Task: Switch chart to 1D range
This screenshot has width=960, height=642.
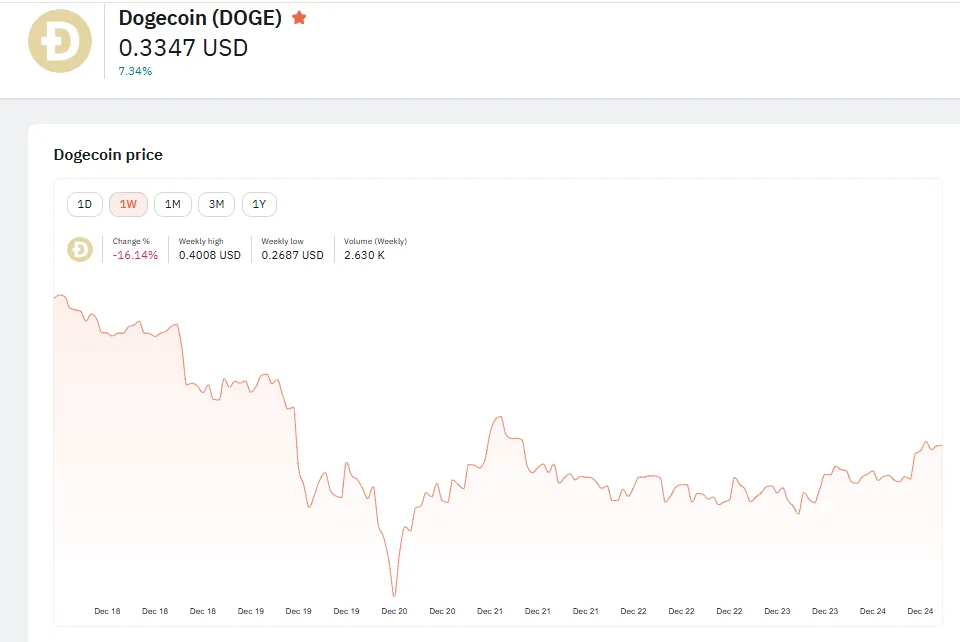Action: (84, 204)
